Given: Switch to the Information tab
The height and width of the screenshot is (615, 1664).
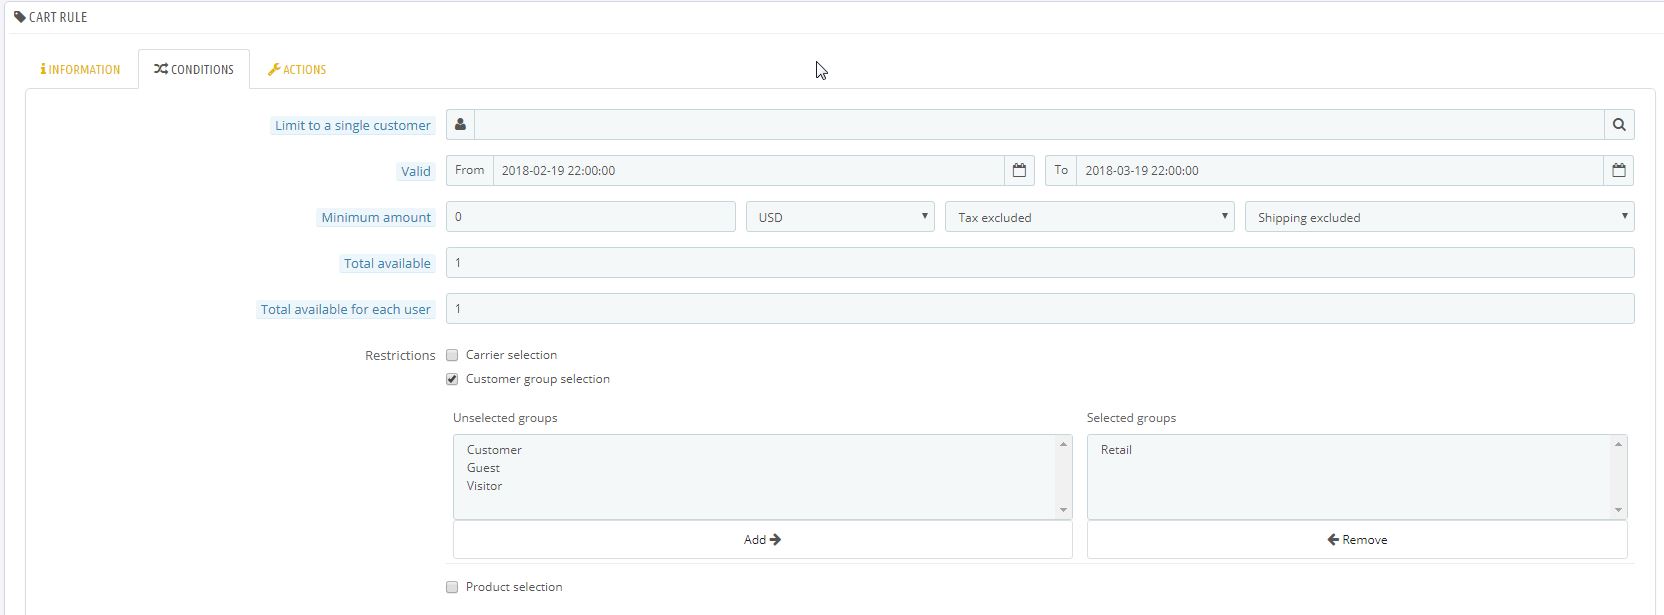Looking at the screenshot, I should click(80, 70).
